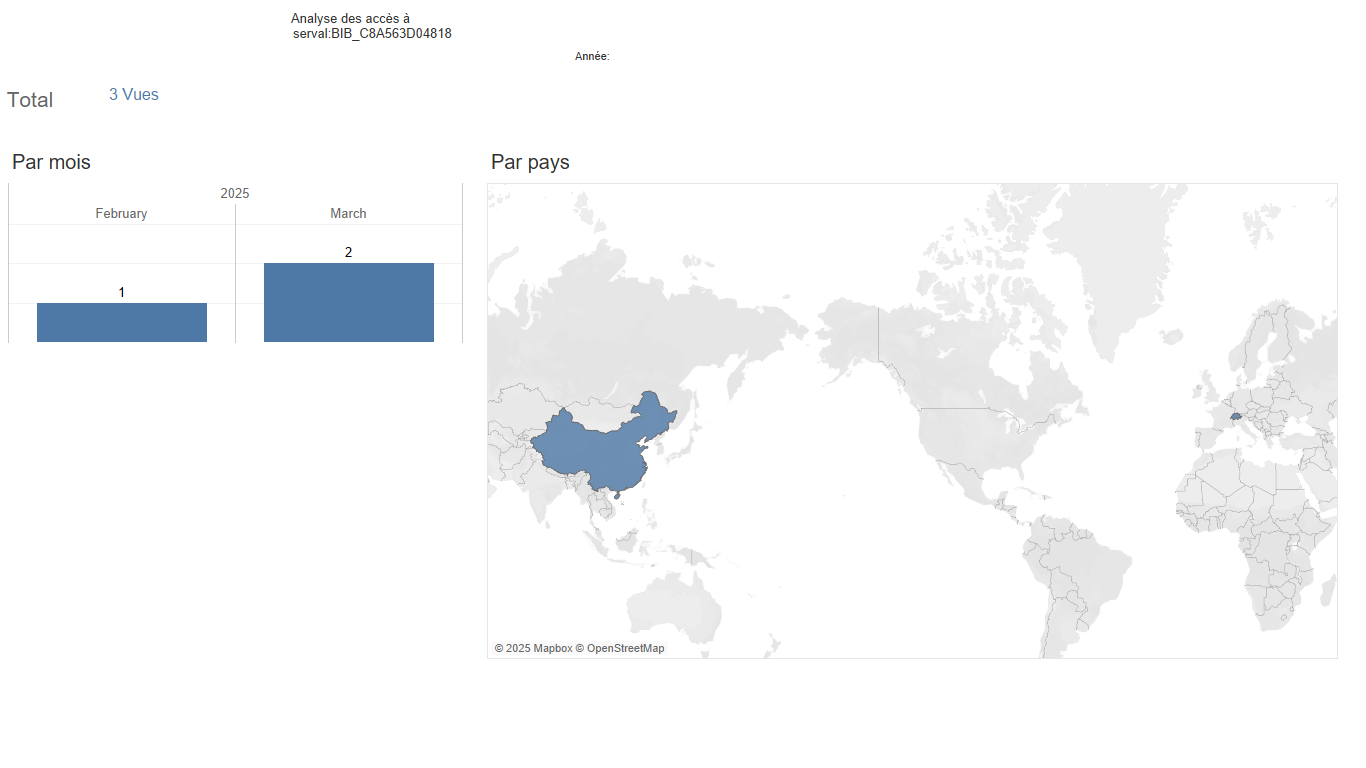Click the value label 1 above February

click(x=122, y=292)
